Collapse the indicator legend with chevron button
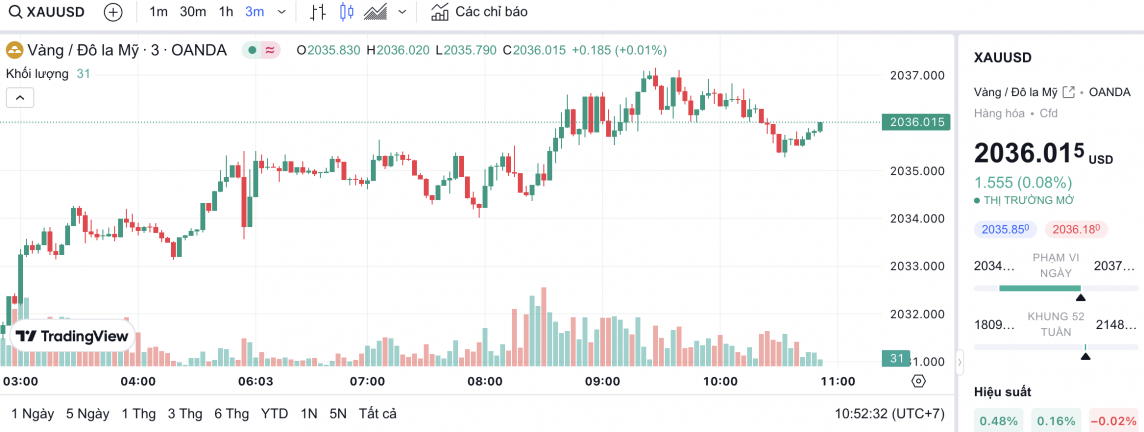This screenshot has height=432, width=1144. click(x=20, y=97)
